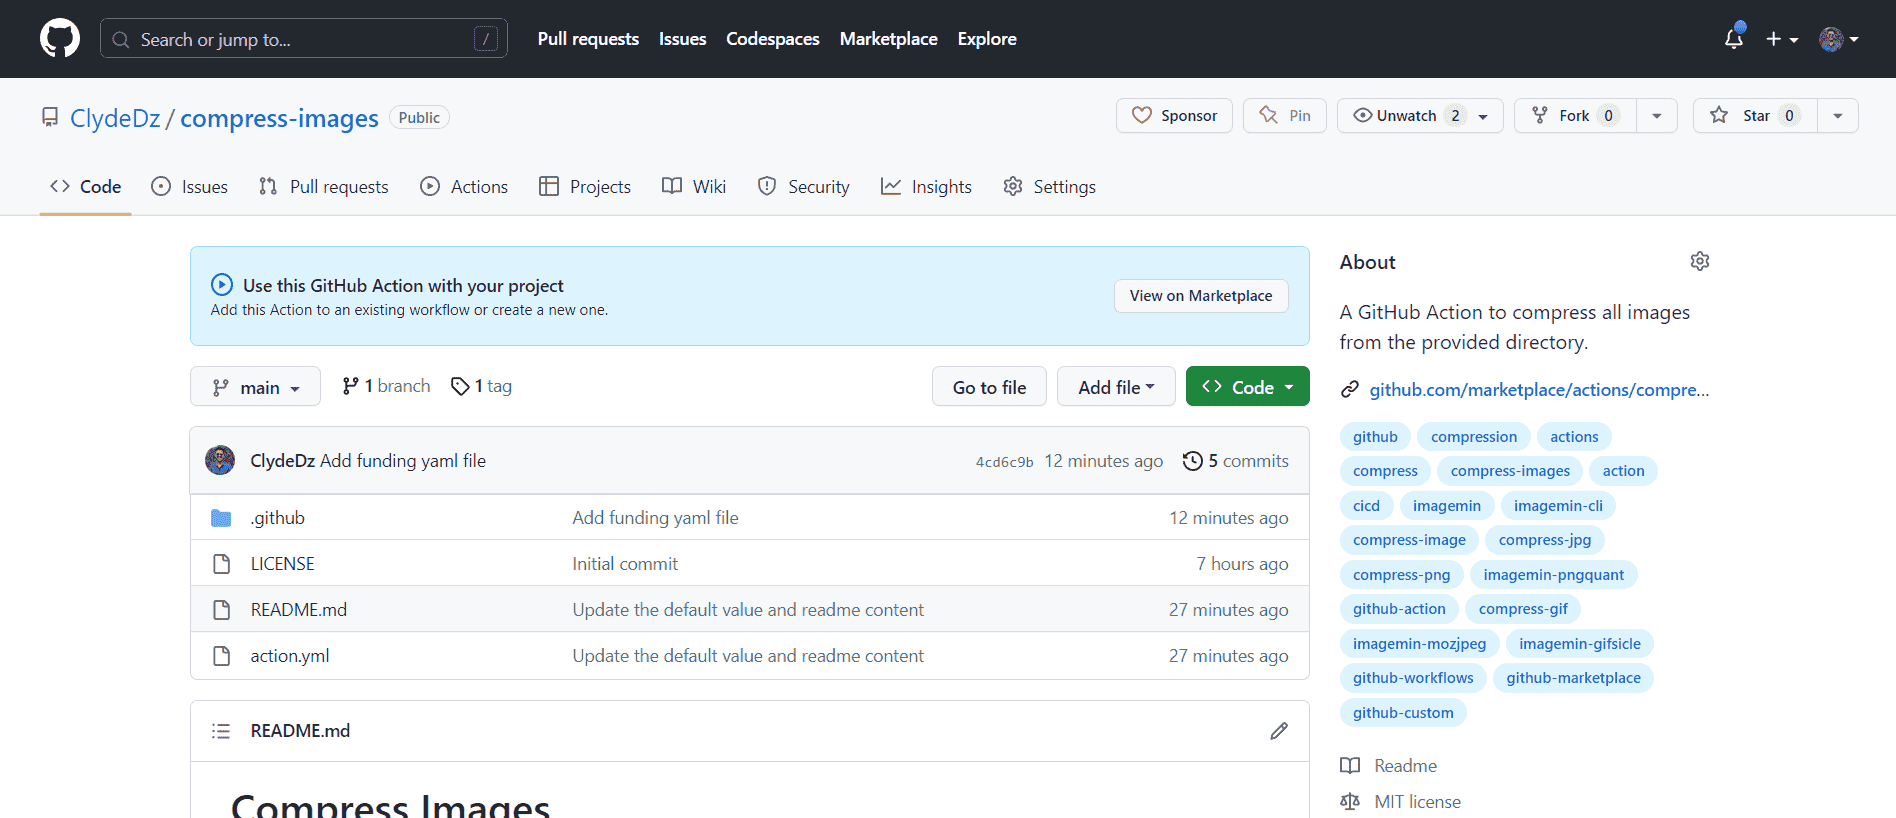Switch to the Code tab

(86, 187)
